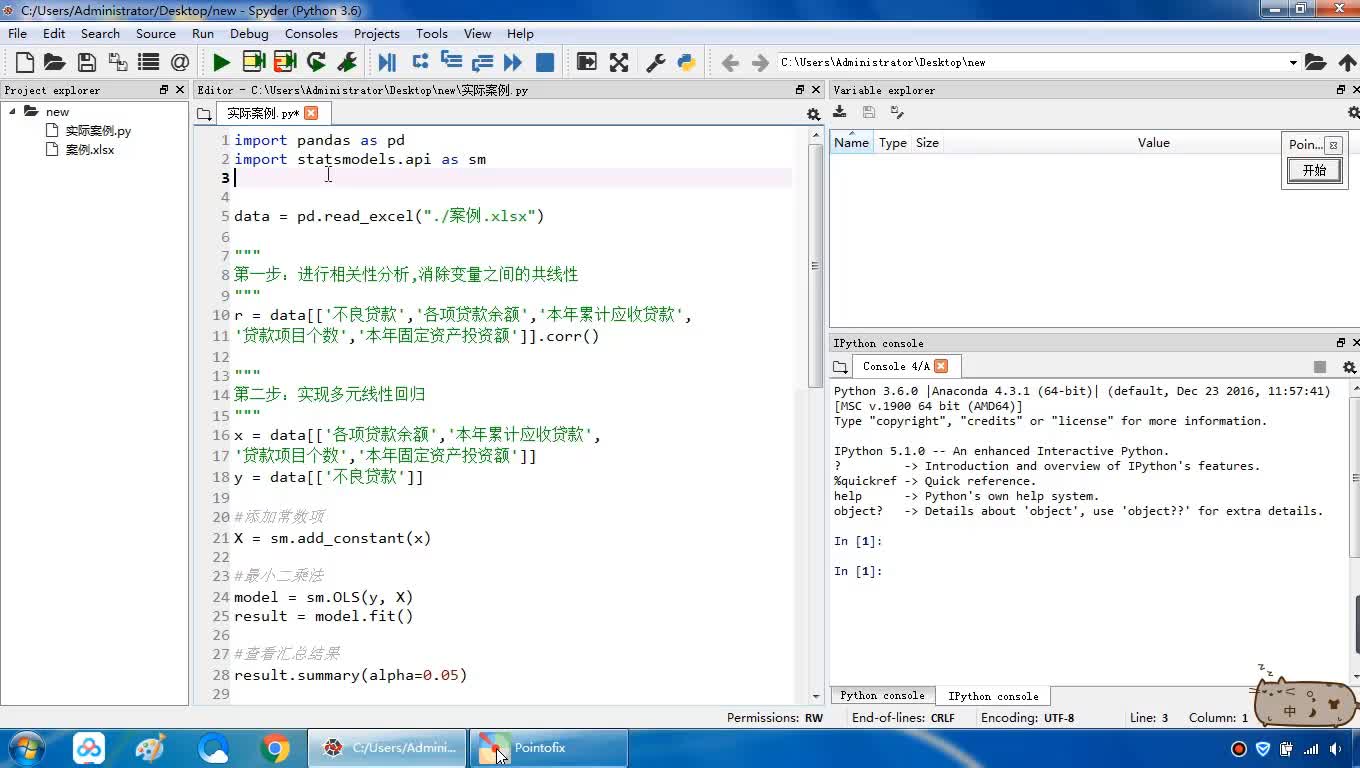
Task: Click the 开始 button in Pointofix
Action: 1313,171
